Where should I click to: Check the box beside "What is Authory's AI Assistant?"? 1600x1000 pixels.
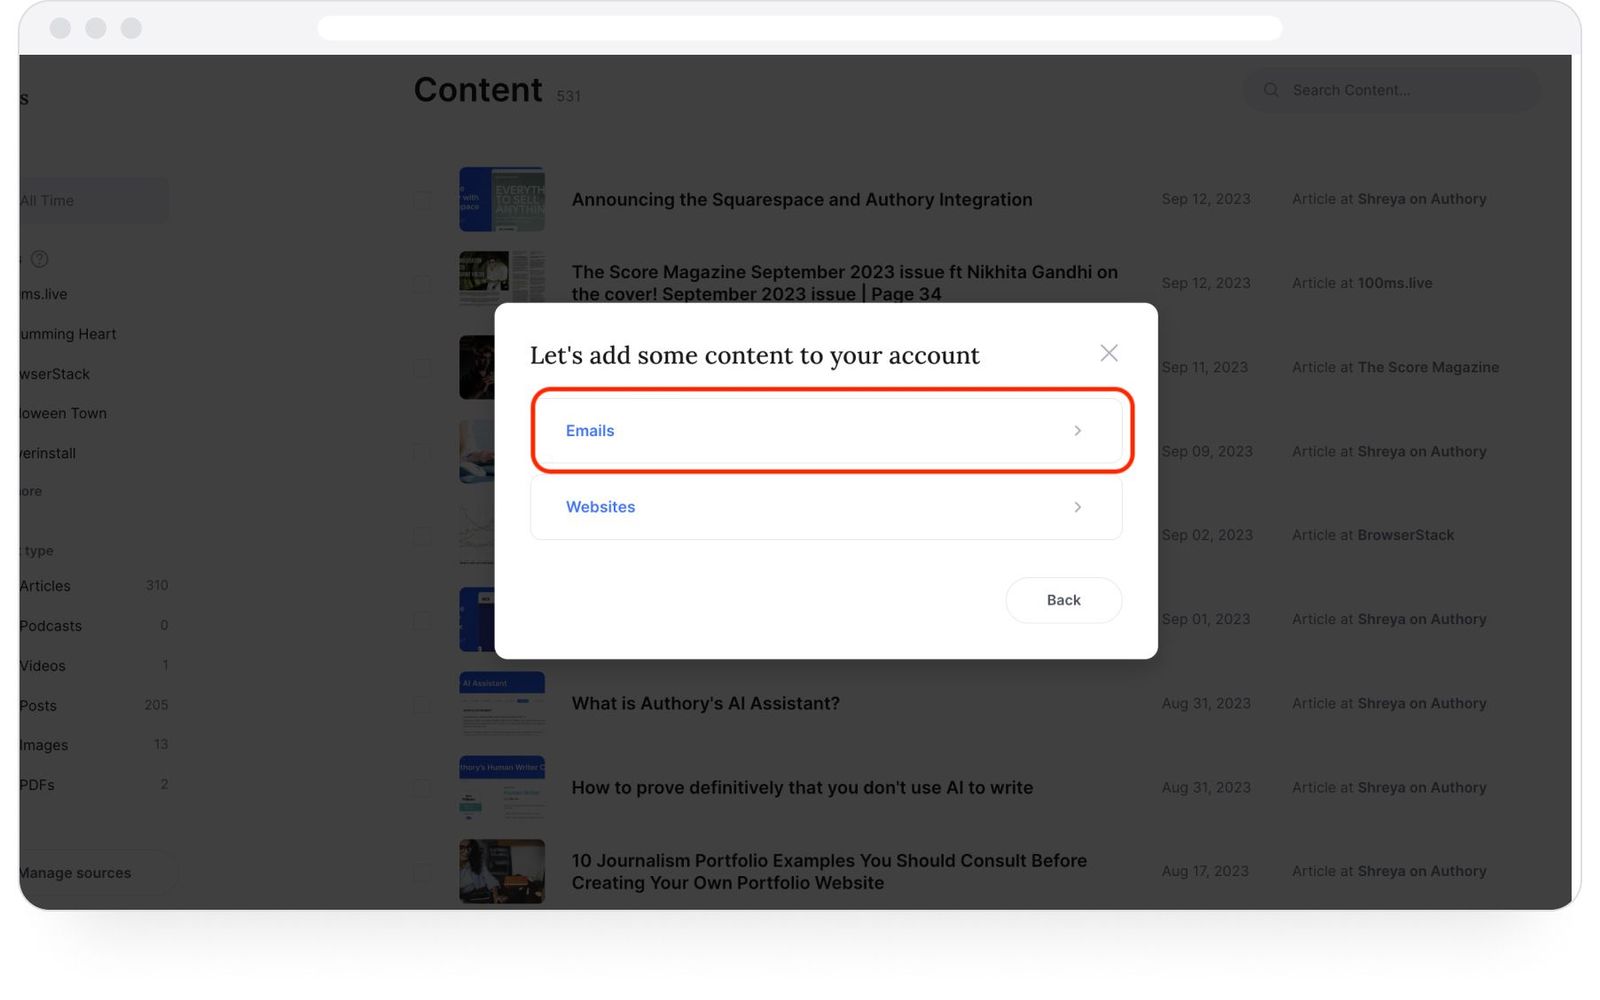click(422, 704)
